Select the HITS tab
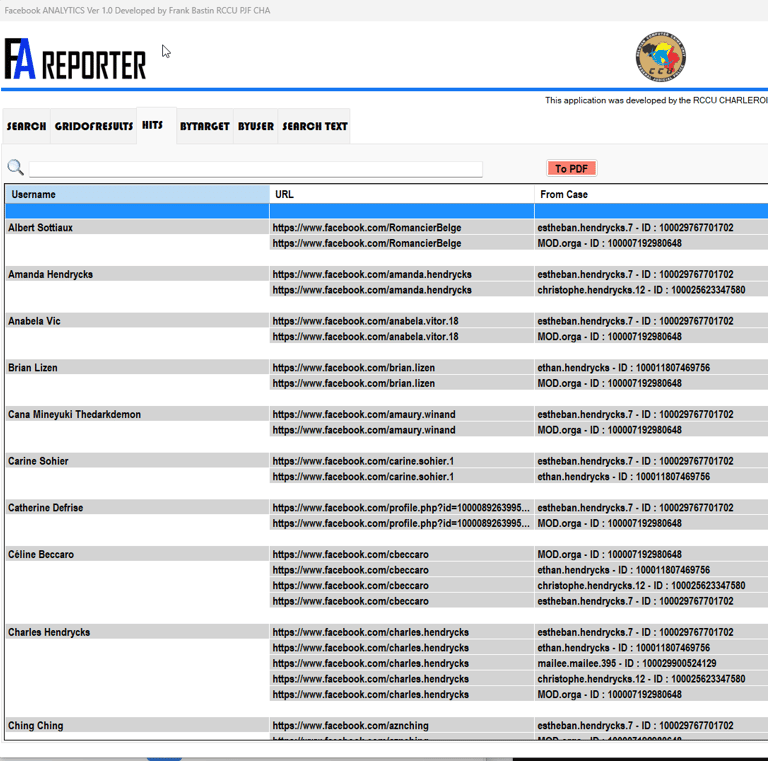This screenshot has height=761, width=768. point(156,125)
